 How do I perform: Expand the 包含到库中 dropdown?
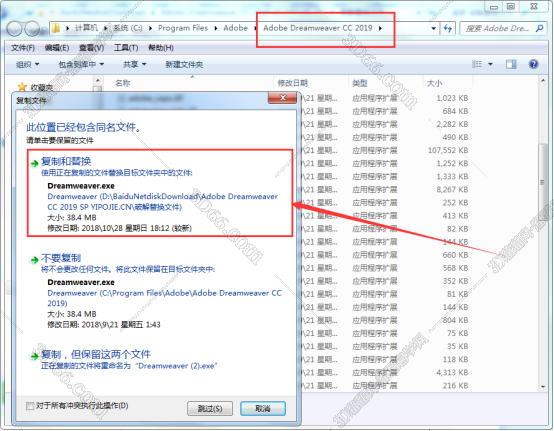[81, 64]
